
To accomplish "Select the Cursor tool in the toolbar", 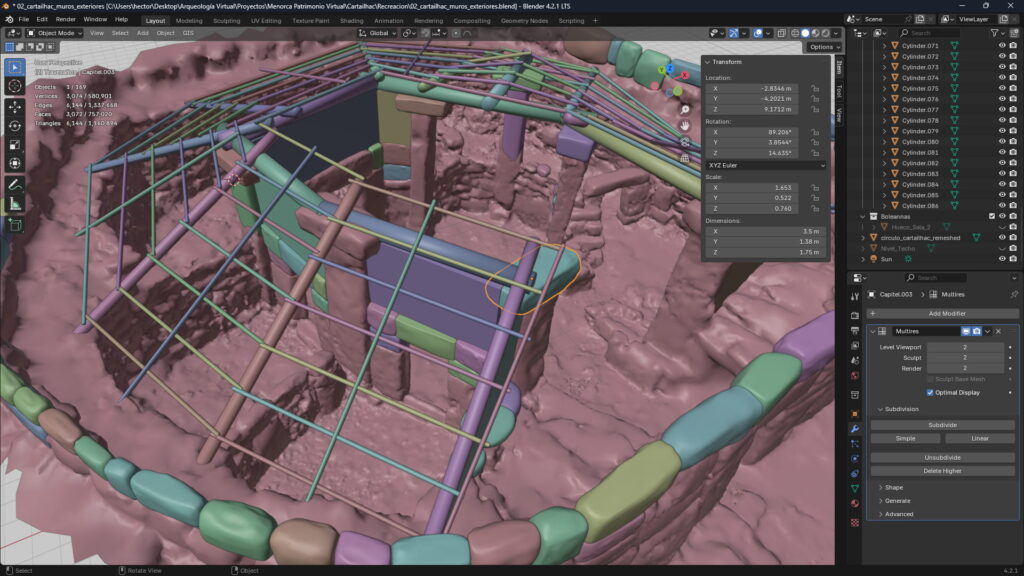I will click(15, 86).
